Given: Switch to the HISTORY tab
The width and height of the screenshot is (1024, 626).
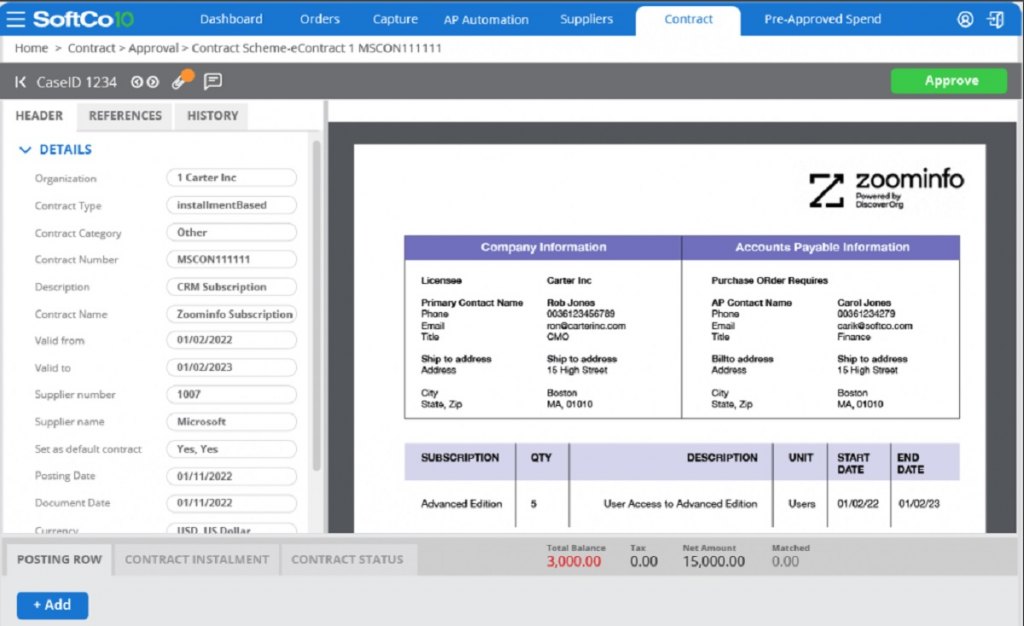Looking at the screenshot, I should (212, 116).
